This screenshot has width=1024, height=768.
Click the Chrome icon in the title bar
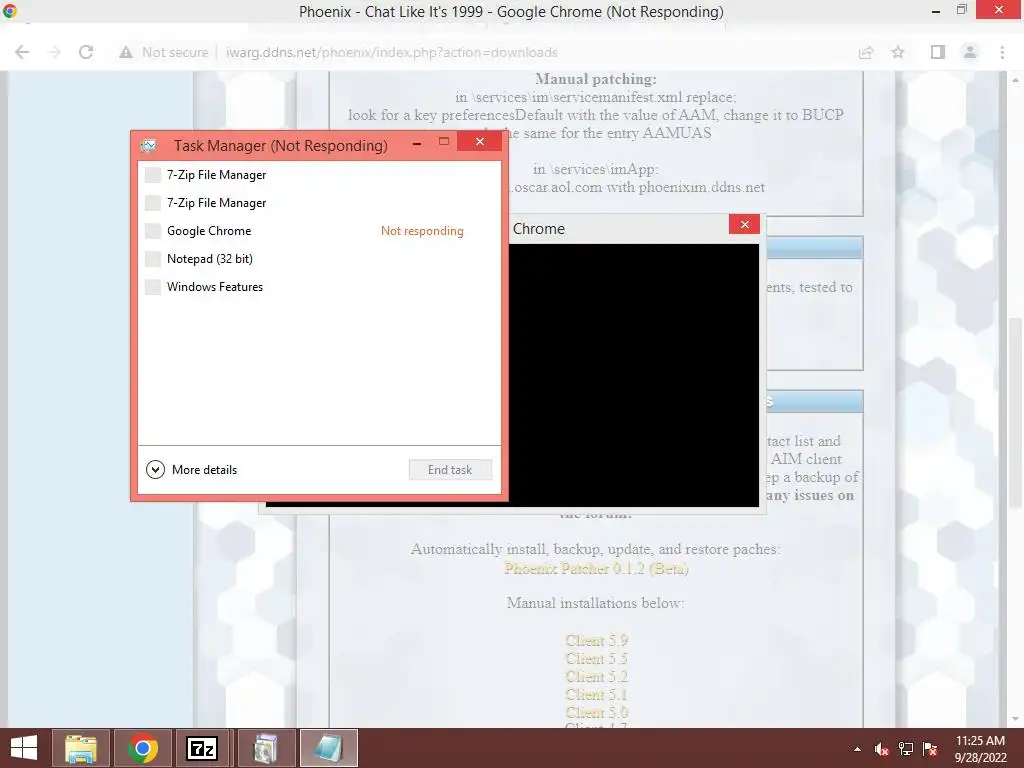pos(10,10)
